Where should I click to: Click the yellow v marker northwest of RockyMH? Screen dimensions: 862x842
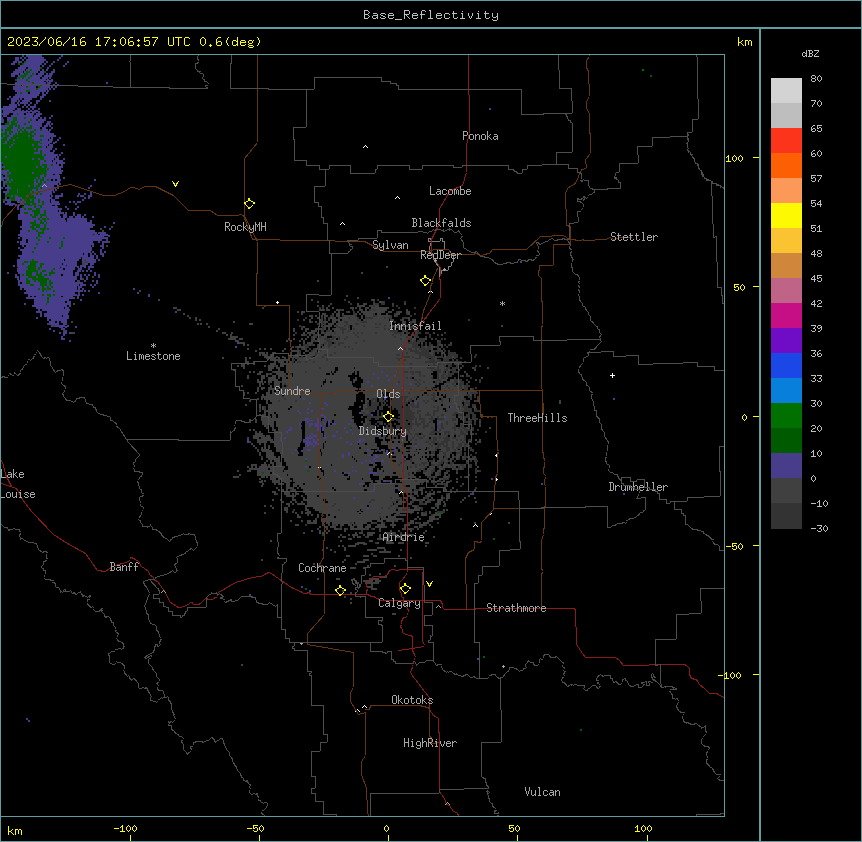click(x=175, y=184)
